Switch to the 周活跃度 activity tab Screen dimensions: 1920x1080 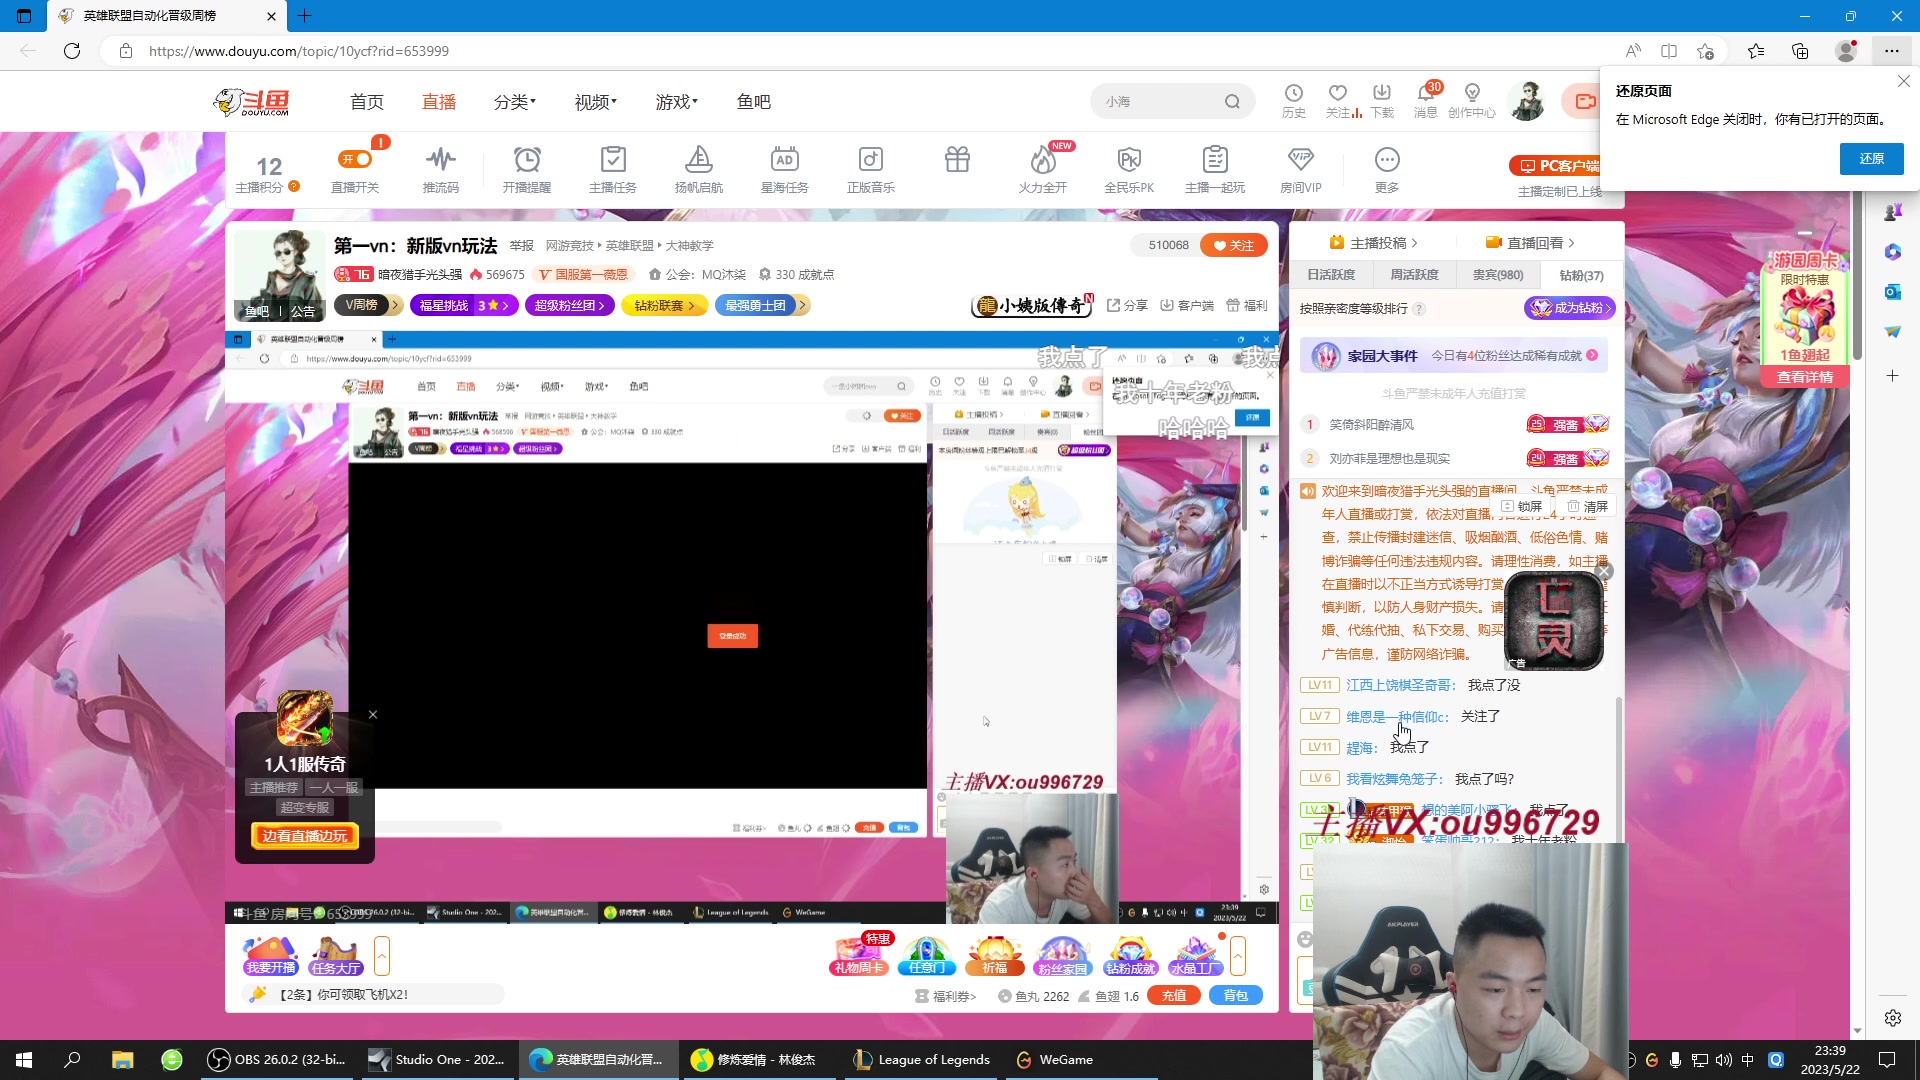1414,274
